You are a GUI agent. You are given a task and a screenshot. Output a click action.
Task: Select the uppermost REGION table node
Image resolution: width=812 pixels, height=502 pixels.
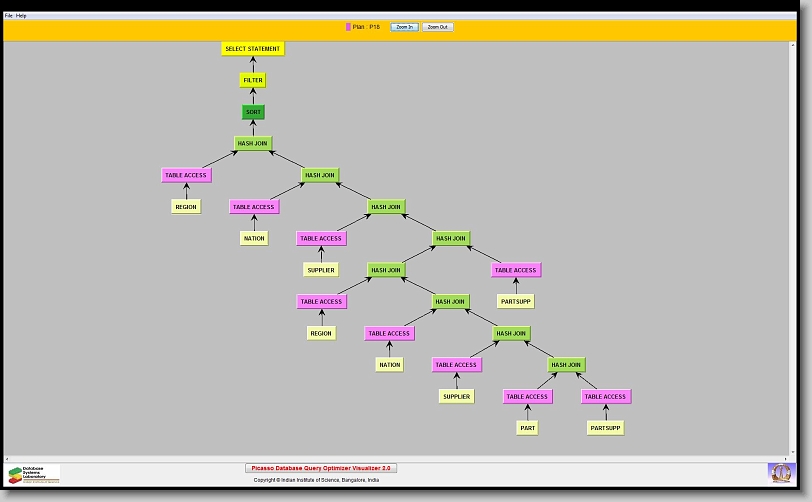186,207
